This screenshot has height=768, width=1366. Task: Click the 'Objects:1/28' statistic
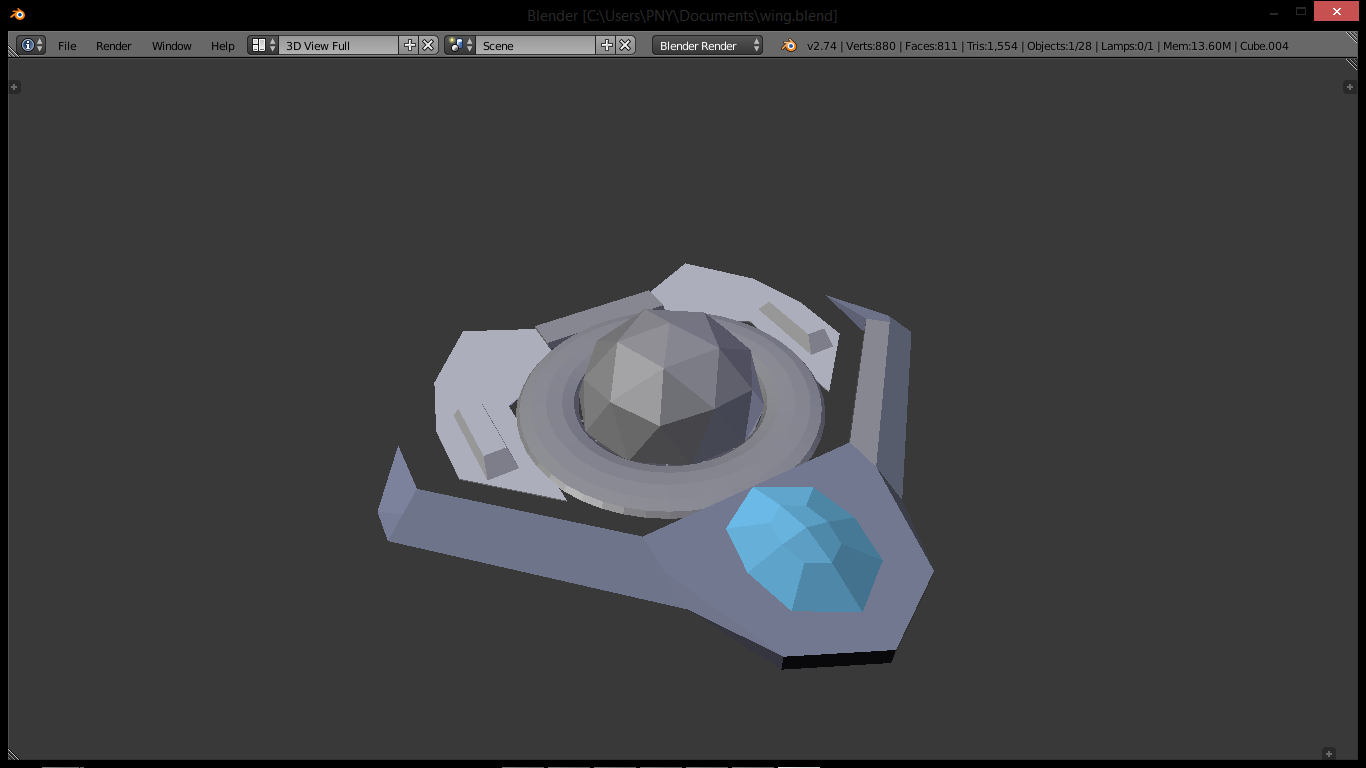click(x=1059, y=46)
